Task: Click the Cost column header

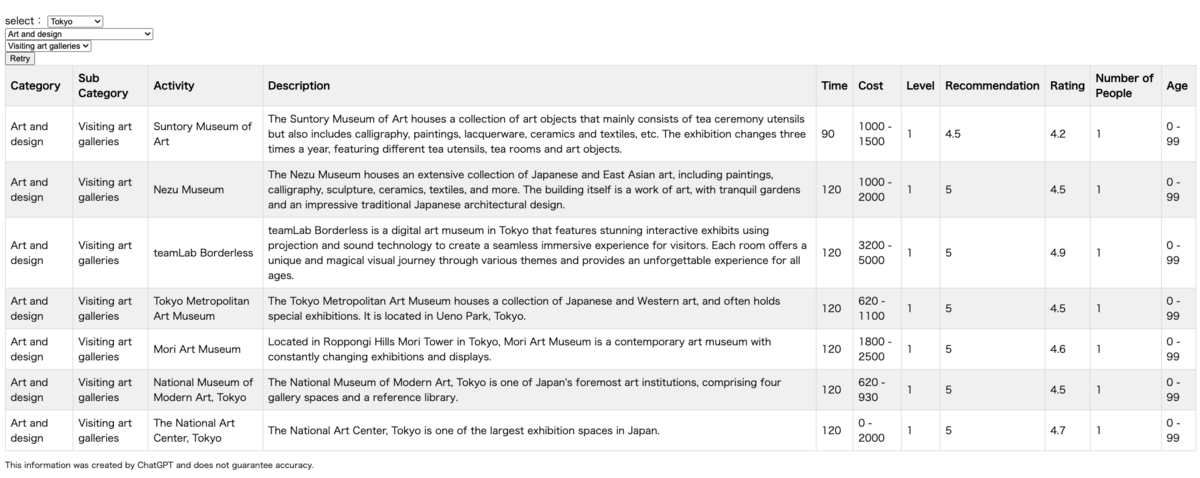Action: (870, 86)
